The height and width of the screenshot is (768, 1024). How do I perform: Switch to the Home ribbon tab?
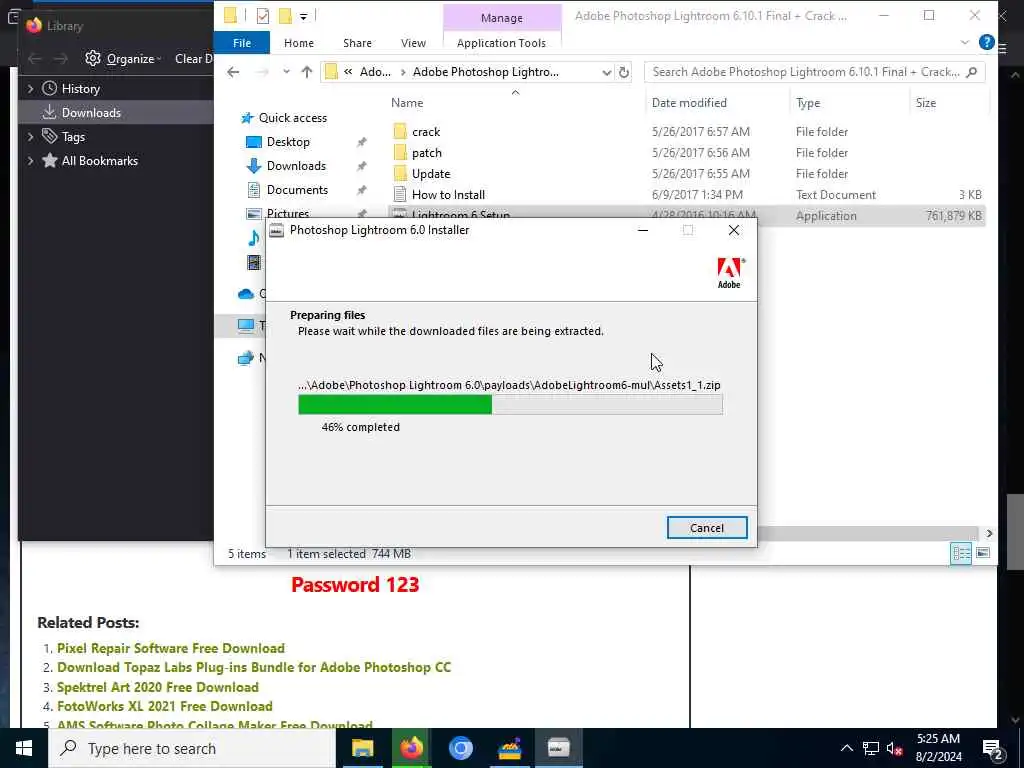pos(298,43)
